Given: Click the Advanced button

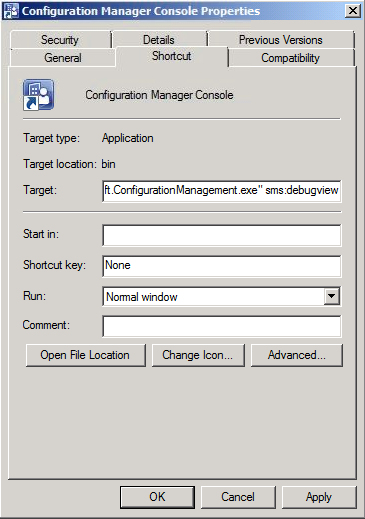Looking at the screenshot, I should tap(297, 355).
